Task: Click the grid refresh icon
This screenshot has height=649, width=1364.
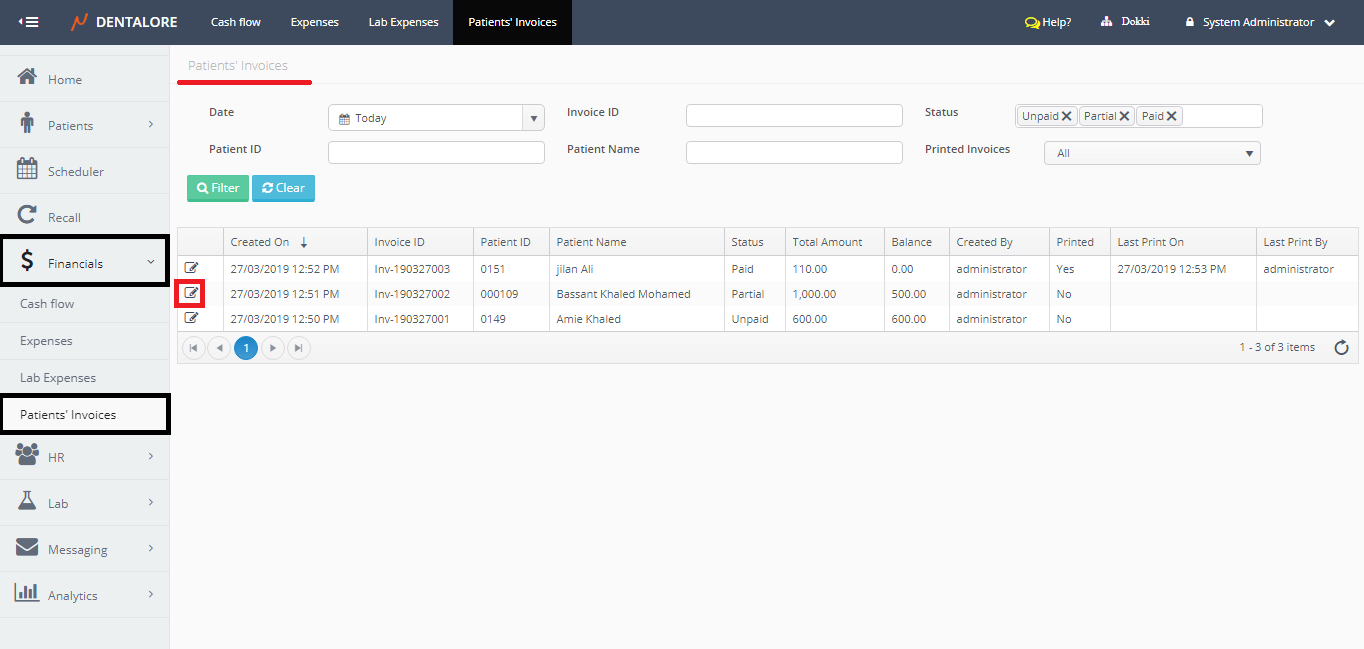Action: point(1341,347)
